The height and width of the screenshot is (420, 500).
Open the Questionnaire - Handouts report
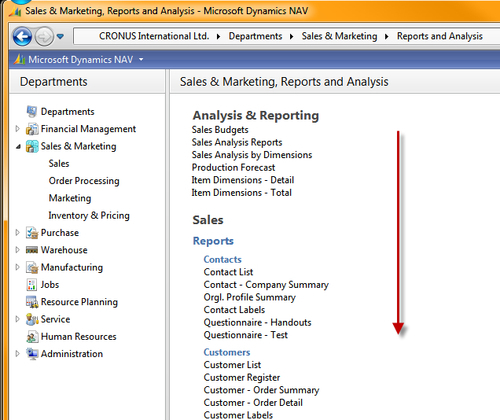(257, 323)
